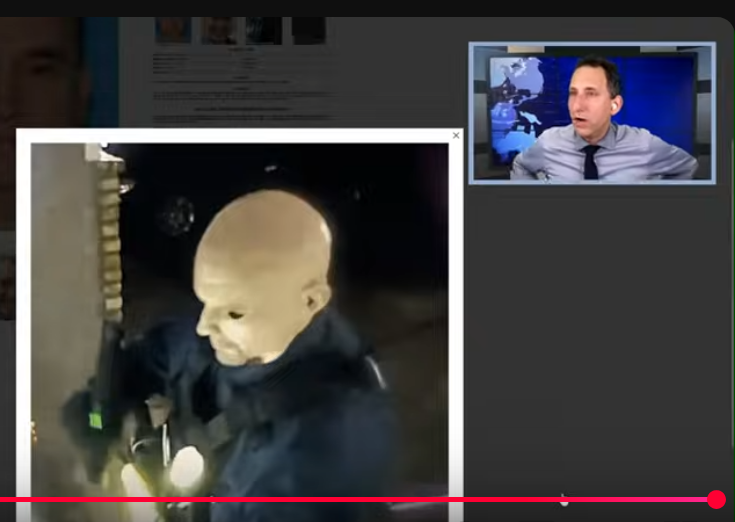Open the nearly black thumbnail on the dimmed page

(x=308, y=30)
